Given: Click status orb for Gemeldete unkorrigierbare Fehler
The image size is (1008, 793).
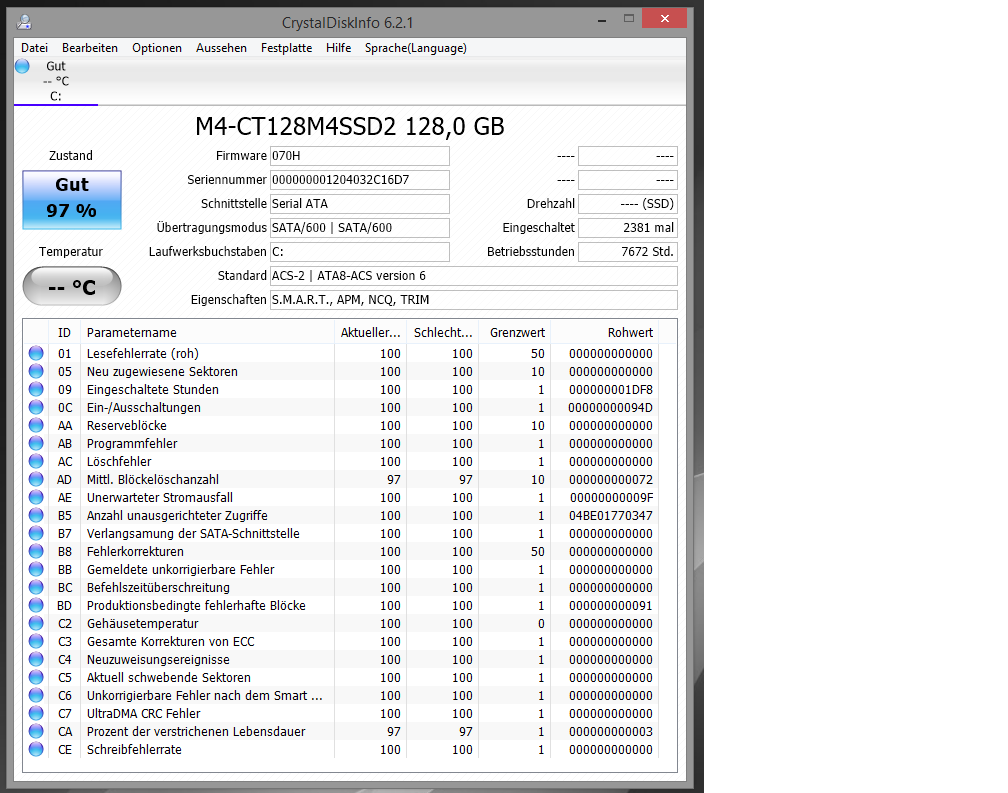Looking at the screenshot, I should [x=36, y=569].
